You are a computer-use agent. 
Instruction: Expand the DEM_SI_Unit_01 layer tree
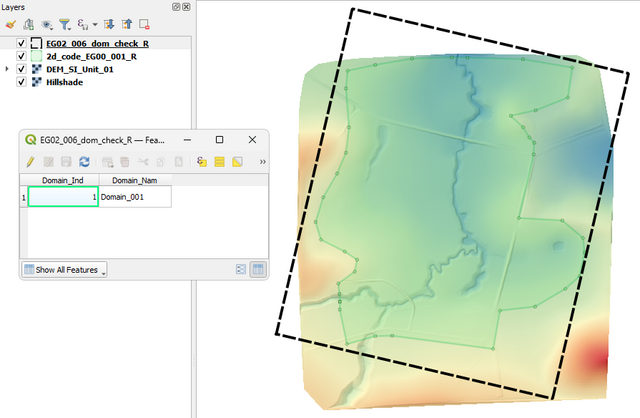8,70
